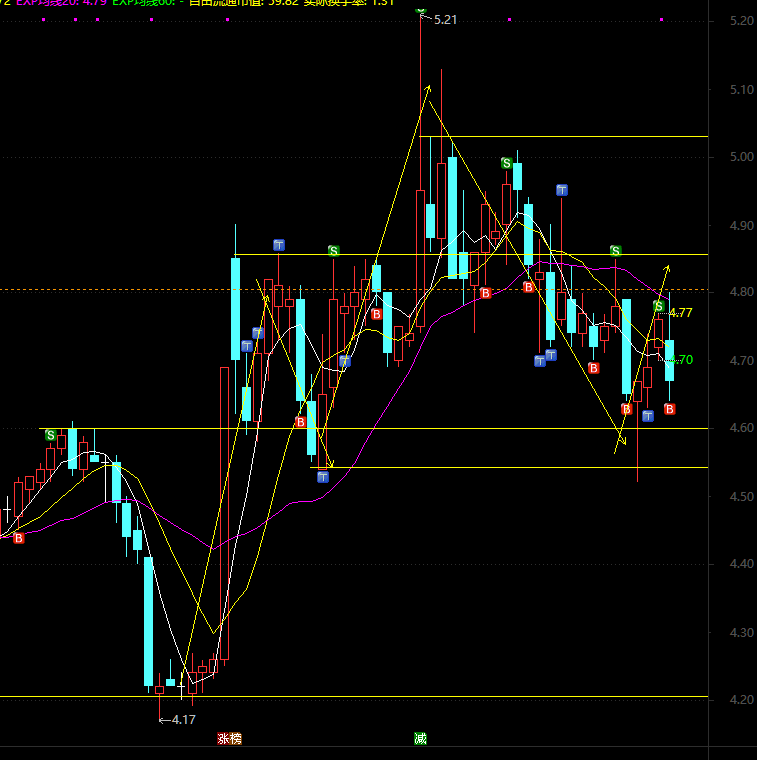Select the blue T marker near 4.70 crossed by the white average

click(345, 361)
